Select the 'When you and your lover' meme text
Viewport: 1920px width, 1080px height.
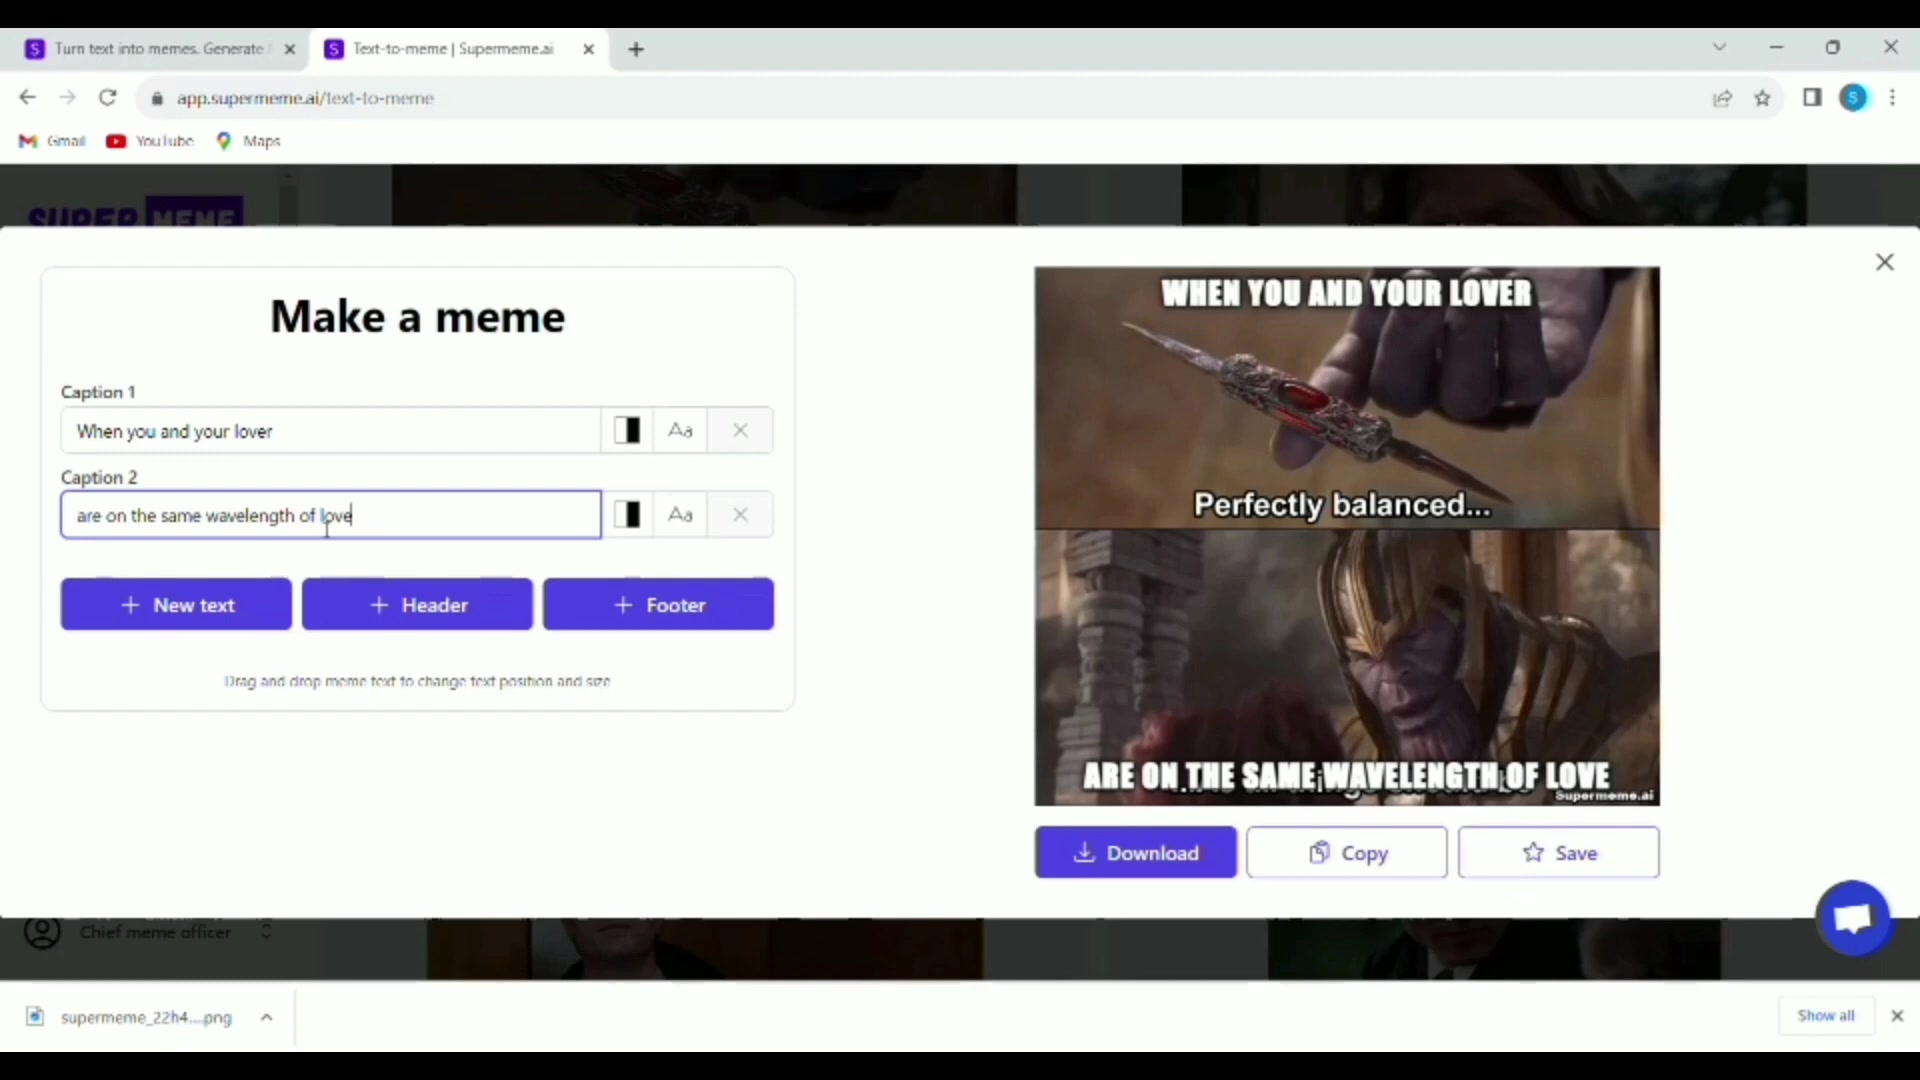pos(1346,293)
